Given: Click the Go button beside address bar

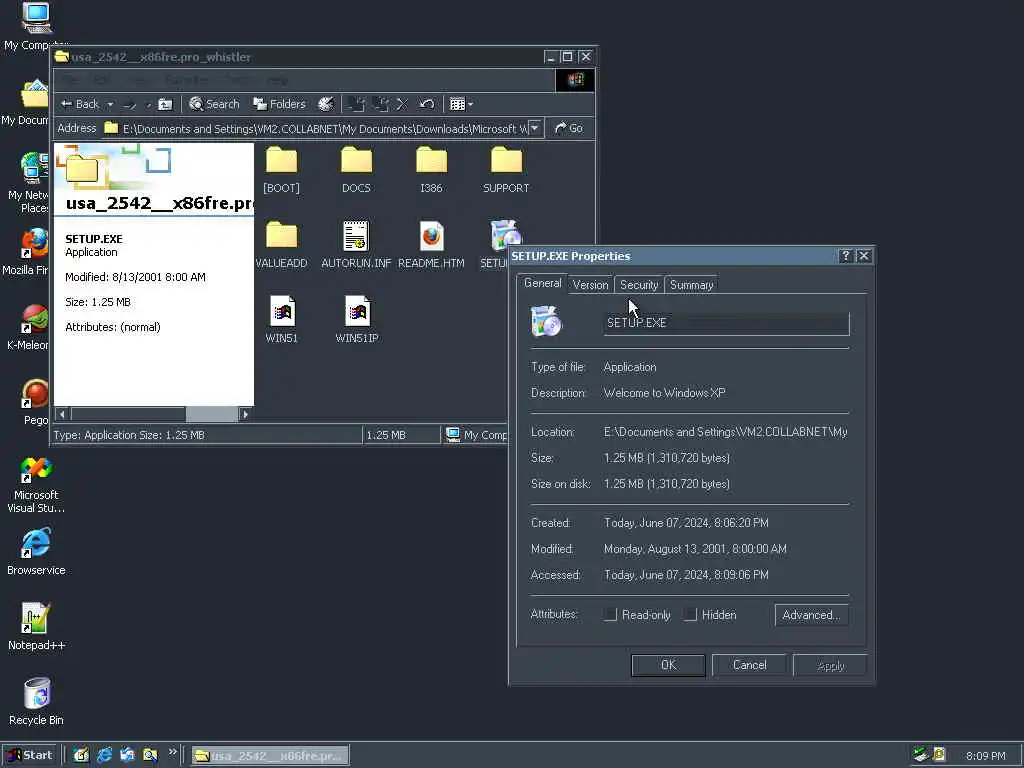Looking at the screenshot, I should pyautogui.click(x=569, y=128).
